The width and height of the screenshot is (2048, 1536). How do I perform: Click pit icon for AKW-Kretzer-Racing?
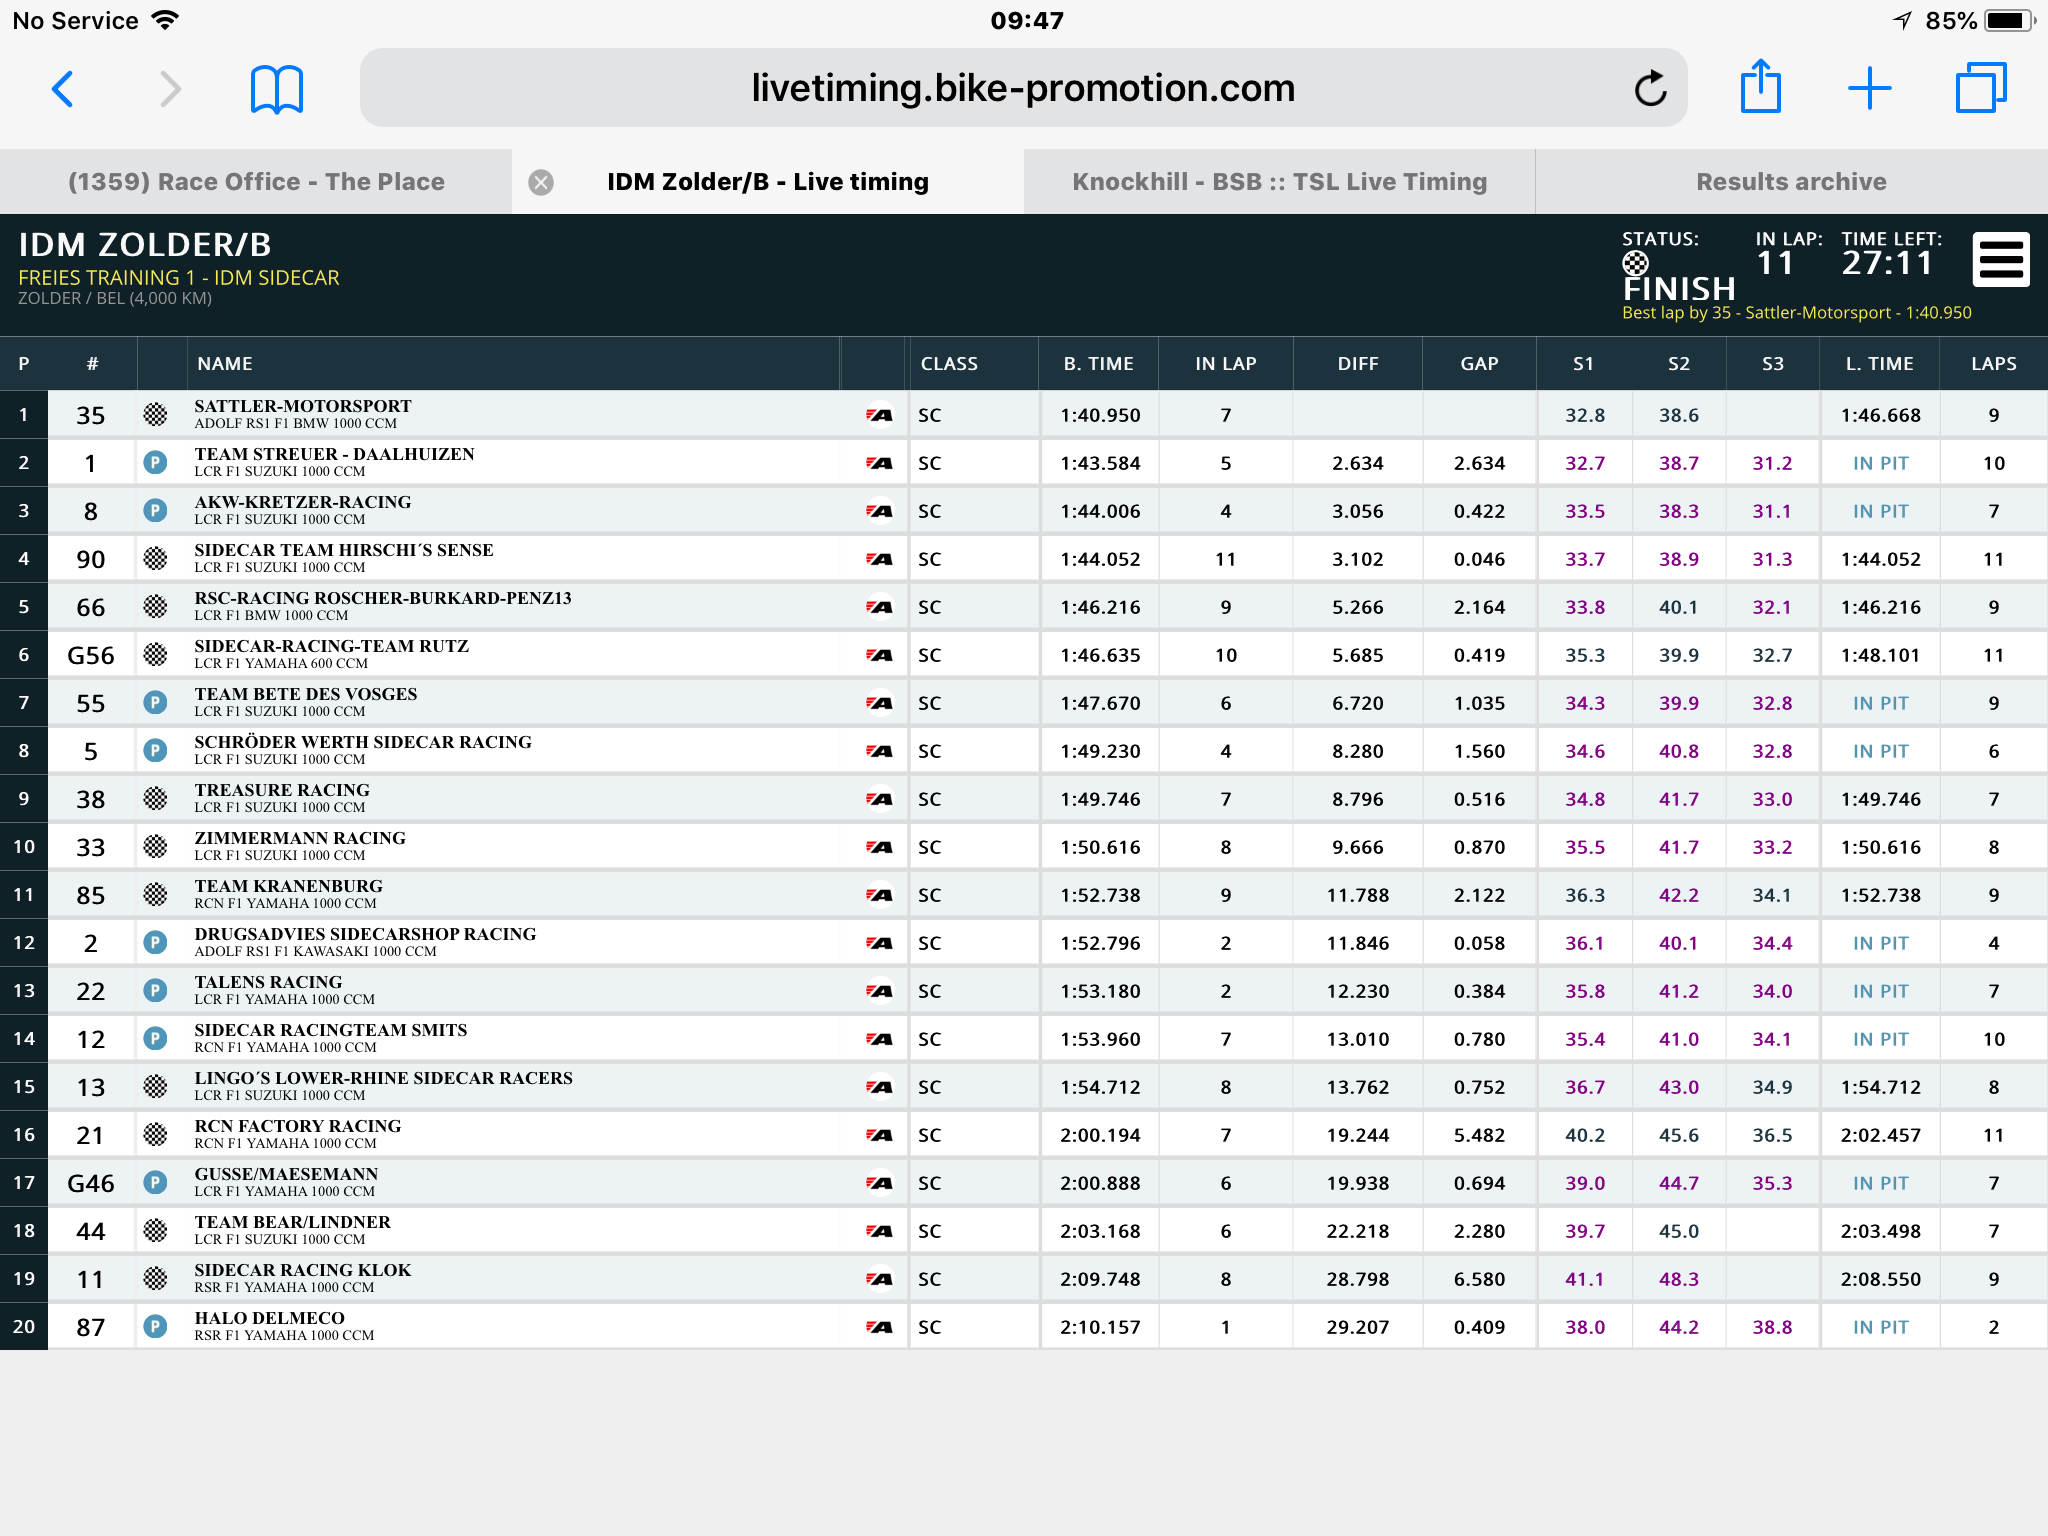(x=155, y=510)
